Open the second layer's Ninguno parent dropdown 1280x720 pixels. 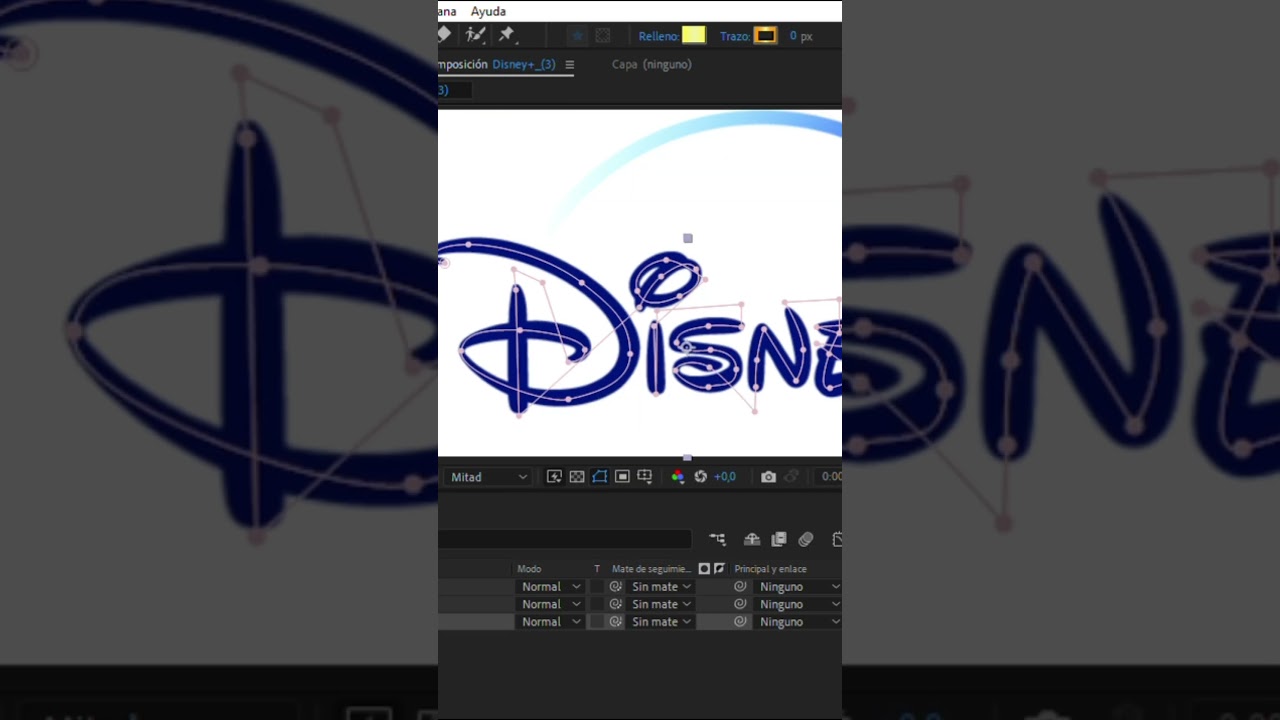[x=798, y=604]
